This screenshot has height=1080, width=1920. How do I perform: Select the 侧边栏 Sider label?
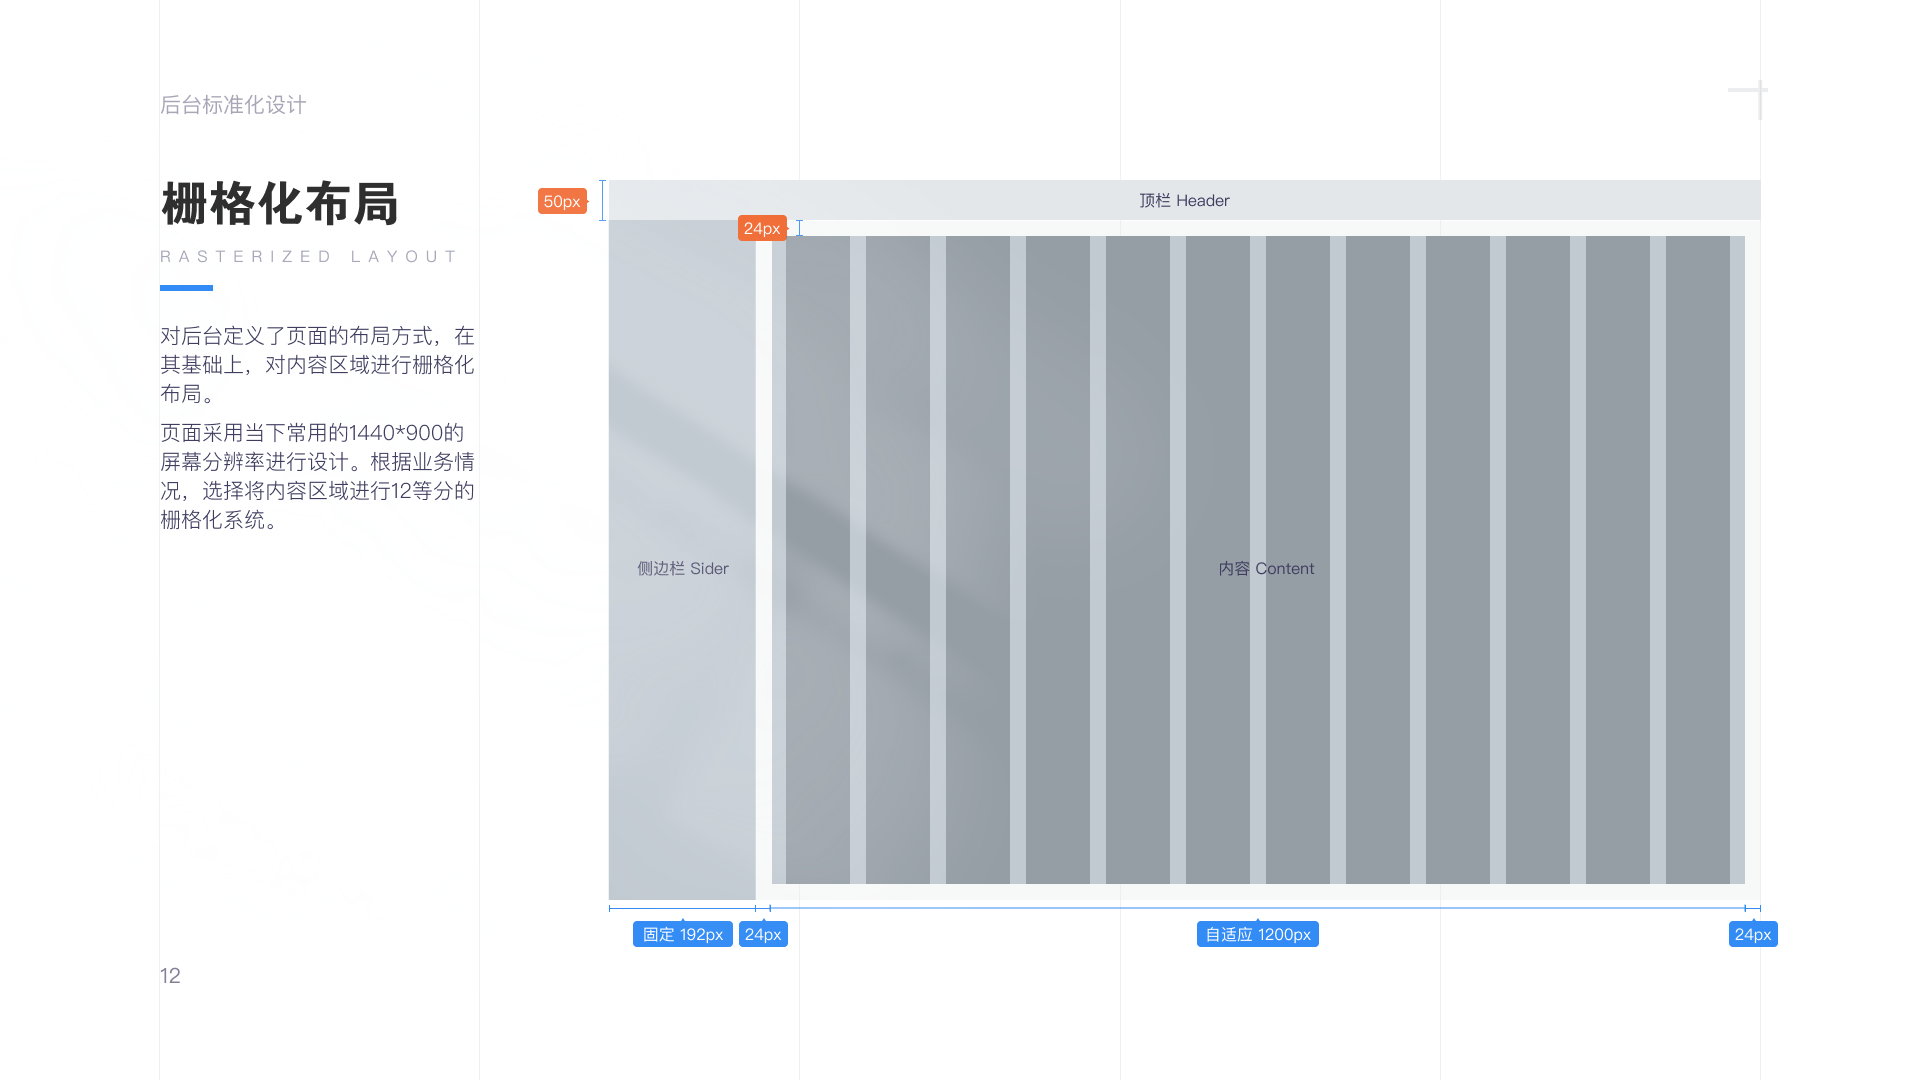683,569
